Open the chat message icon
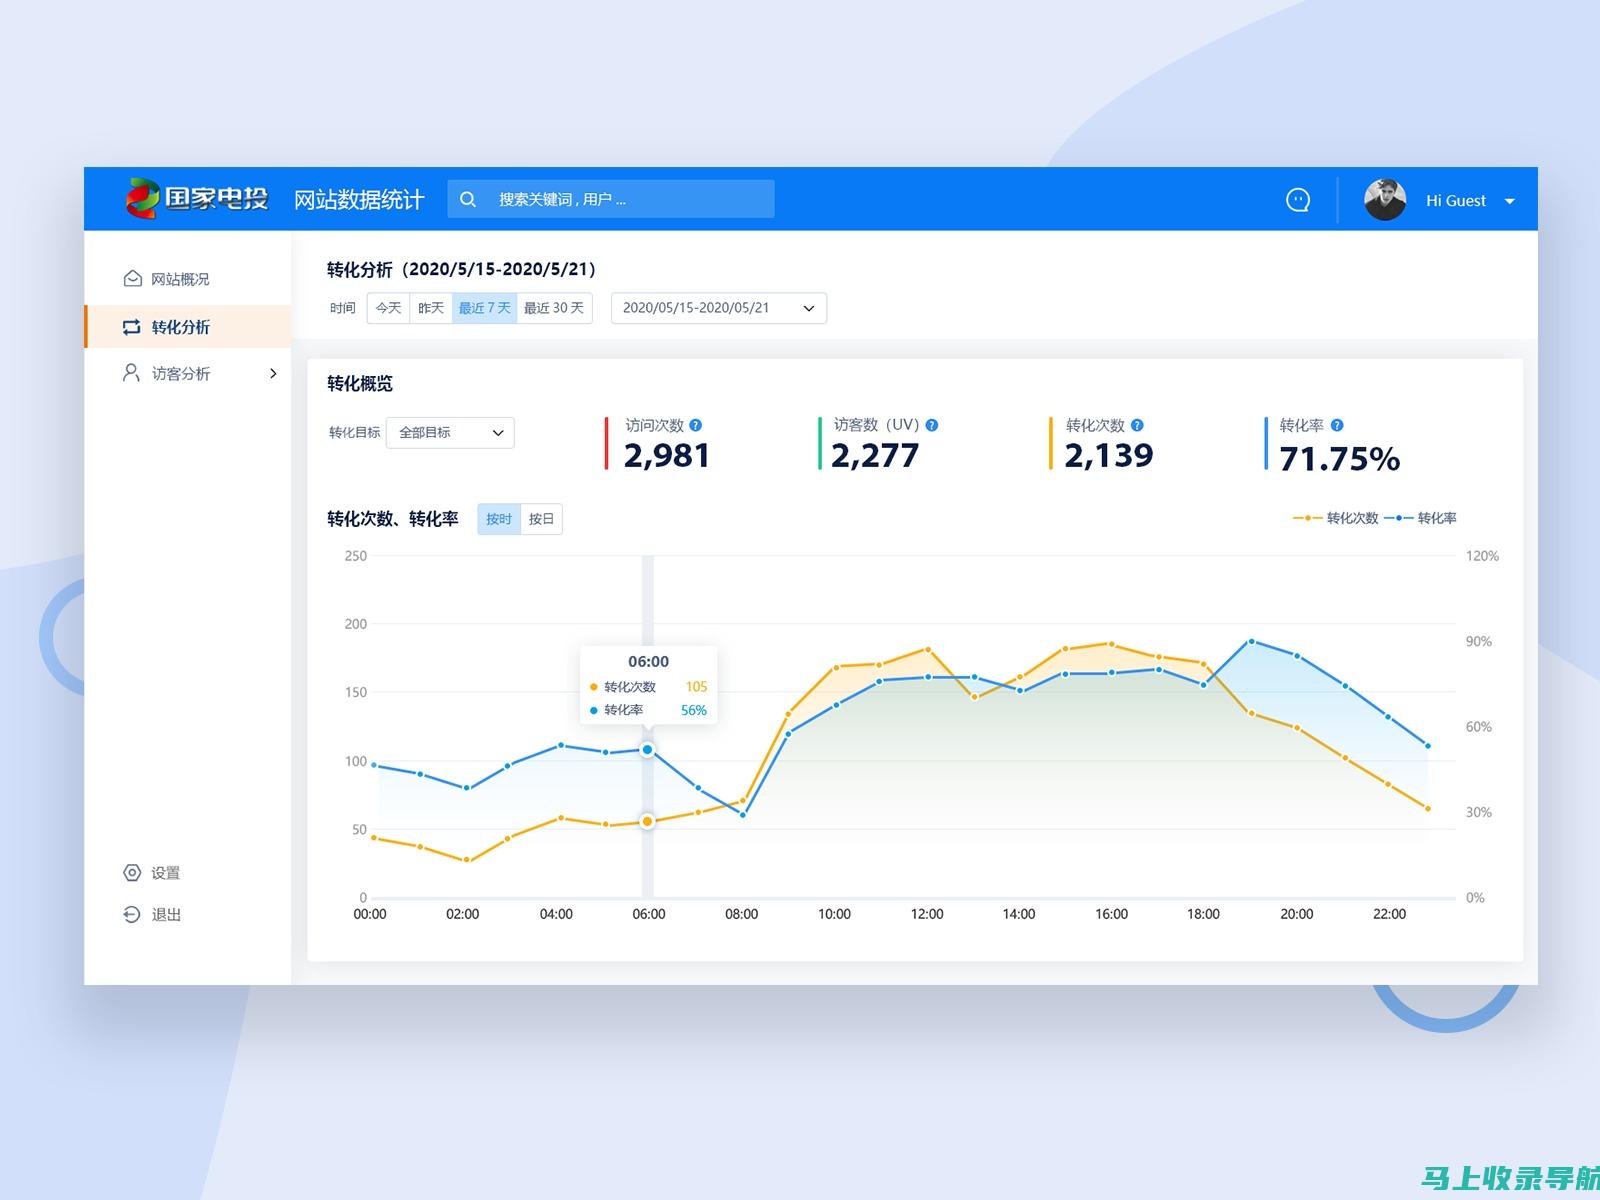This screenshot has height=1200, width=1600. click(1297, 200)
